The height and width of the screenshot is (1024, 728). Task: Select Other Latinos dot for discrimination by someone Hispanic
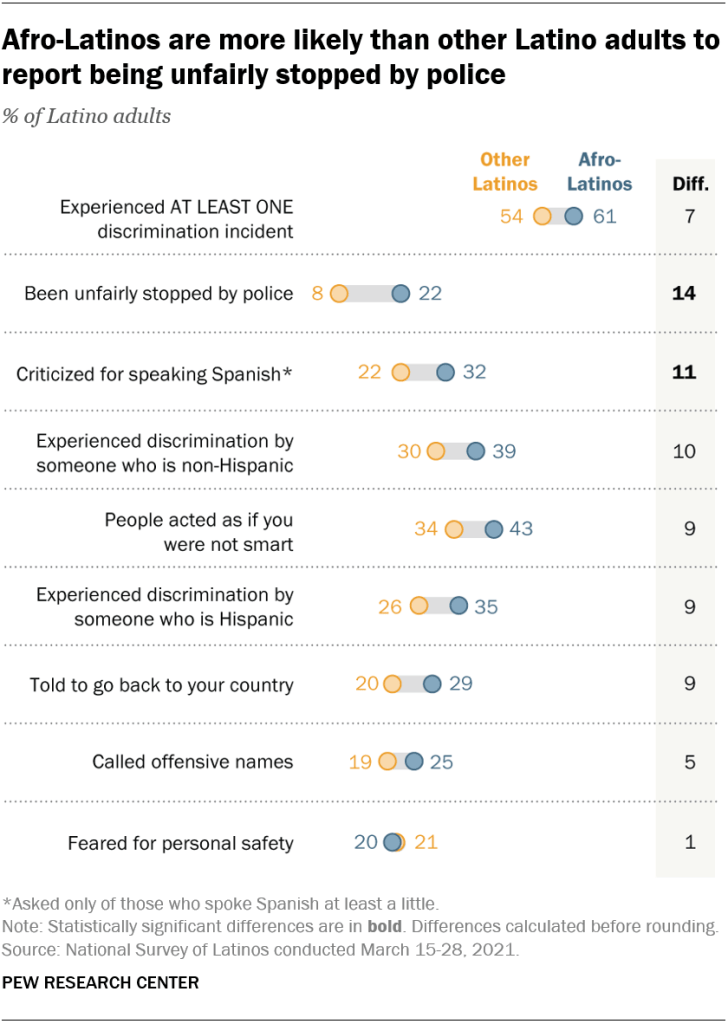(419, 606)
